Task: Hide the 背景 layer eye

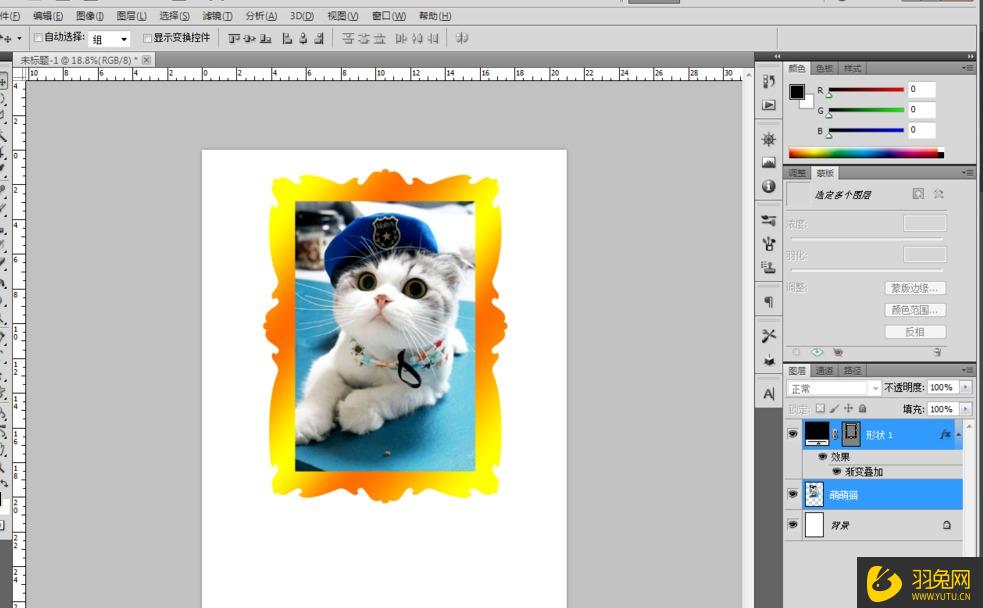Action: click(x=792, y=524)
